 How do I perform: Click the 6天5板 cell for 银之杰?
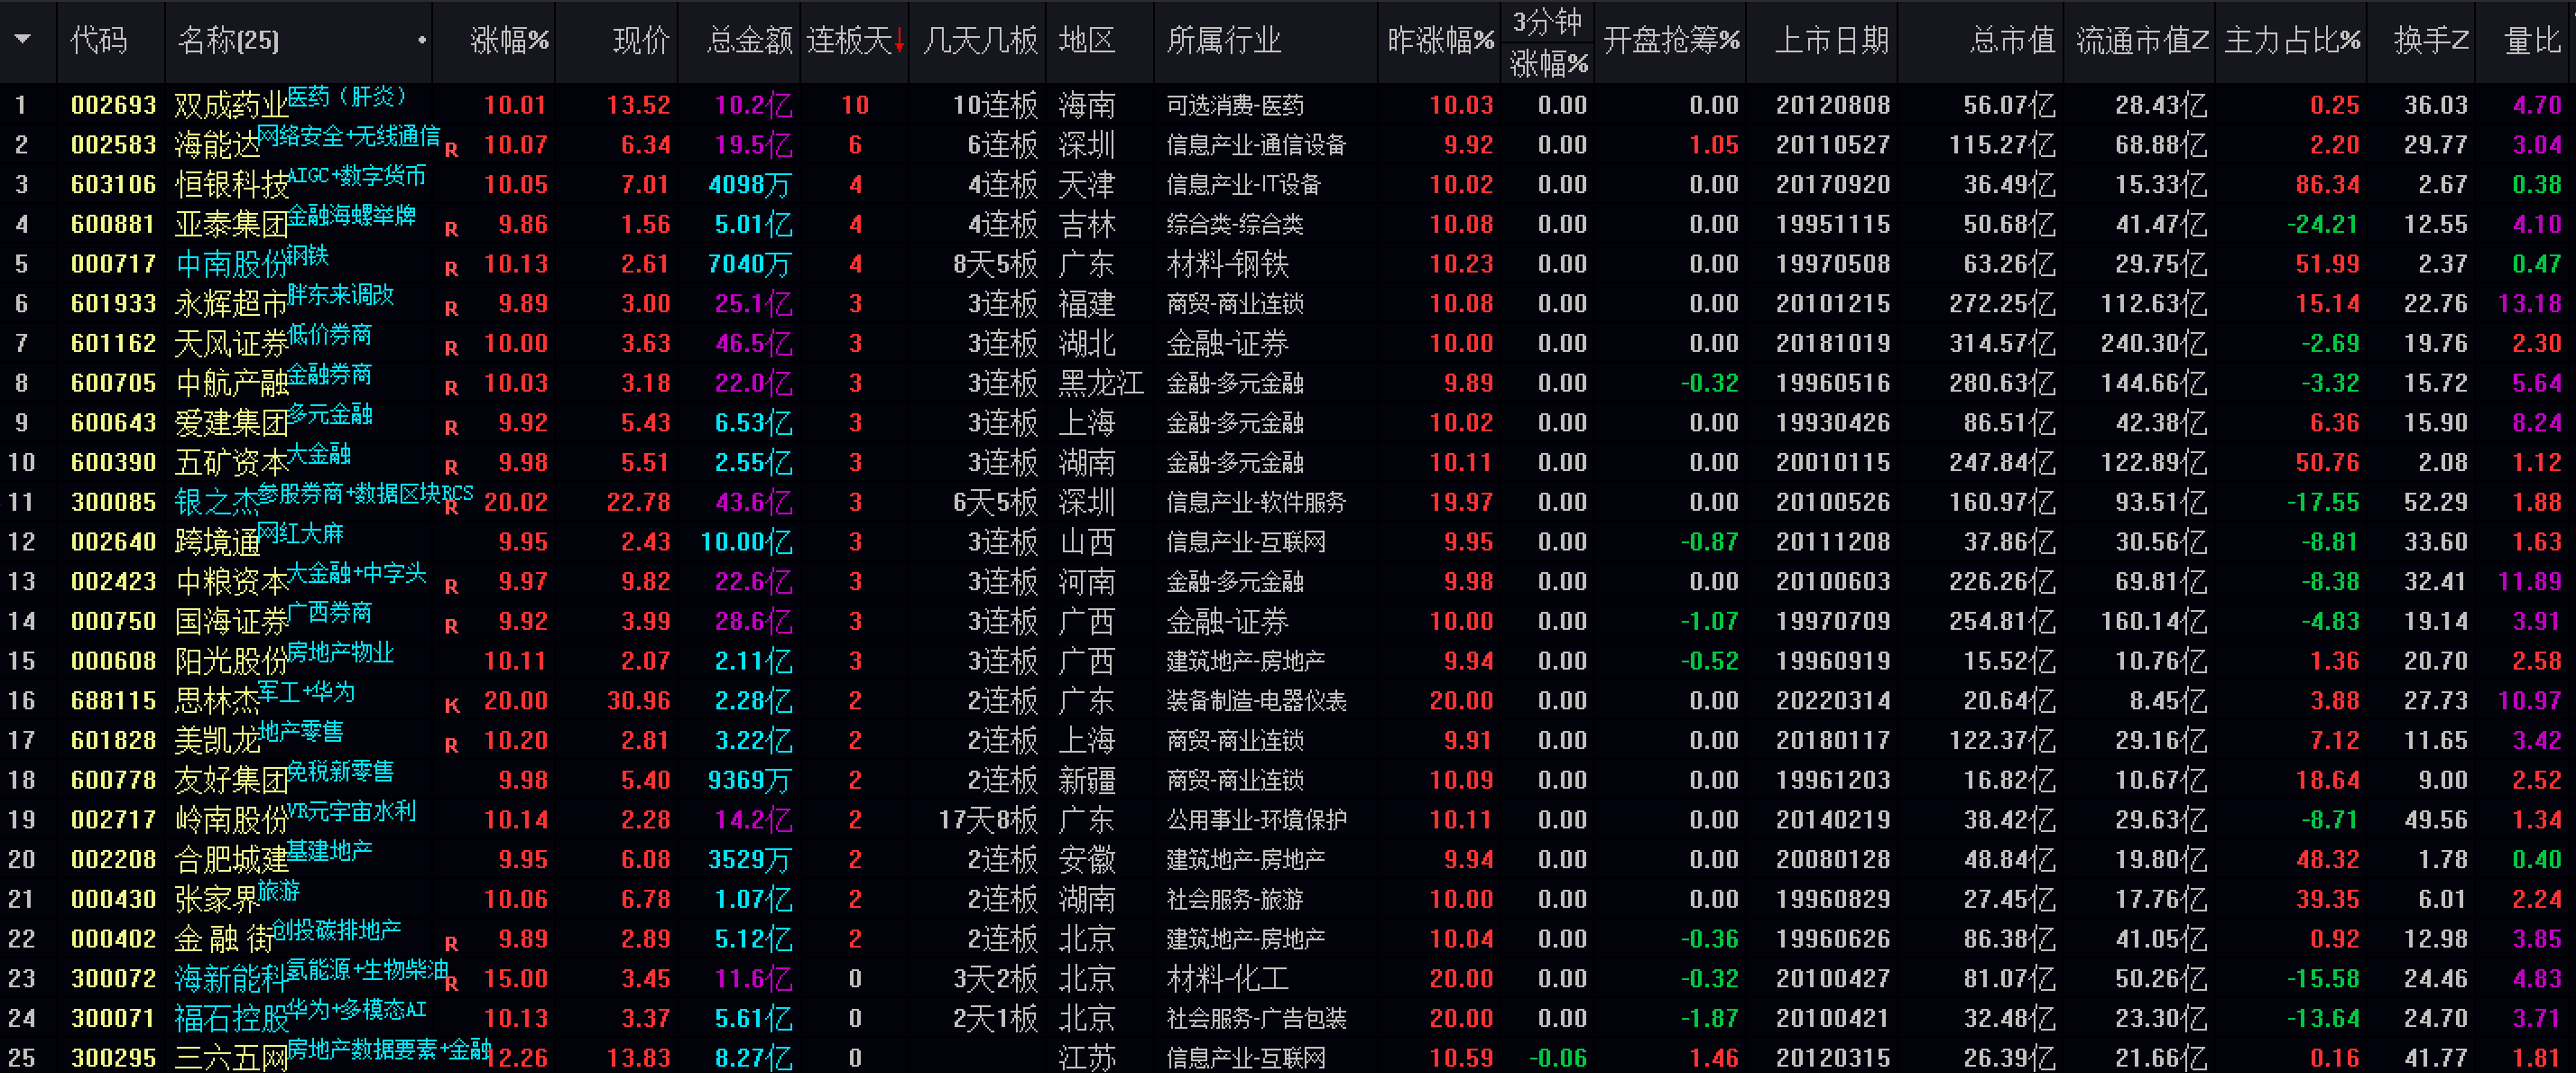[995, 502]
